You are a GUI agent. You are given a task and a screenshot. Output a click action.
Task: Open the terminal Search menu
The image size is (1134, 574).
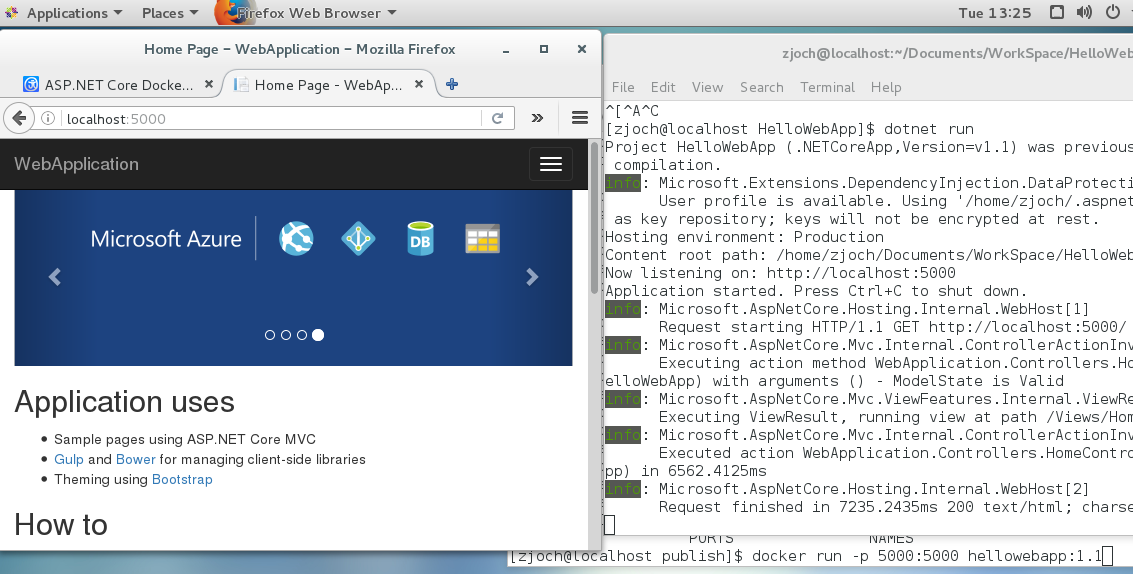pos(762,87)
